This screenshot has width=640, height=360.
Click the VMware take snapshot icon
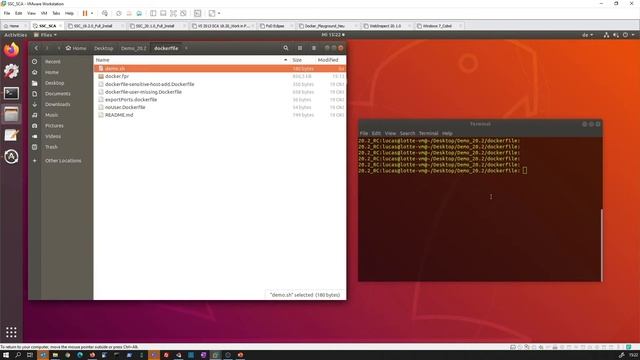119,13
